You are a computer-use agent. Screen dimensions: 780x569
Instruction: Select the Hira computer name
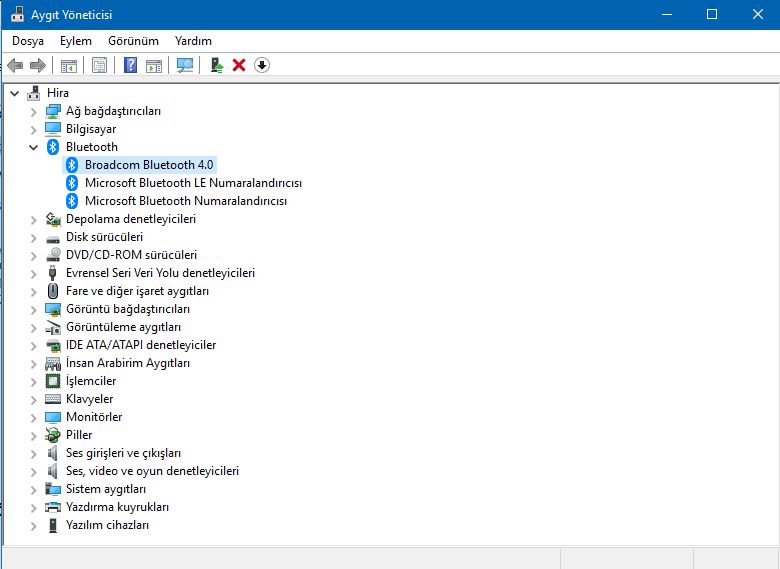coord(58,93)
